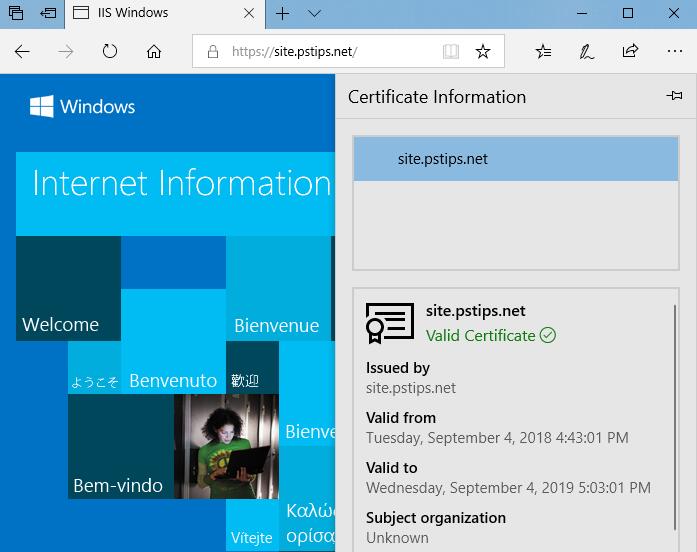Screen dimensions: 697x552
Task: Click the Valid Certificate status
Action: 491,336
